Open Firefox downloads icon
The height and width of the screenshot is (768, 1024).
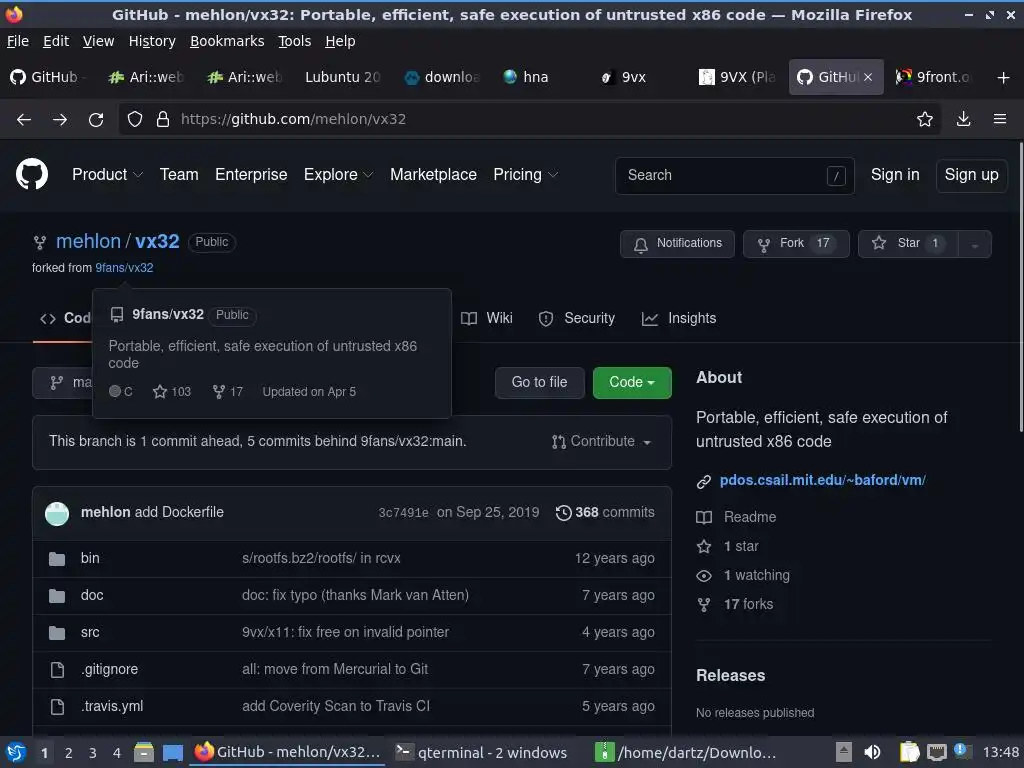tap(963, 119)
